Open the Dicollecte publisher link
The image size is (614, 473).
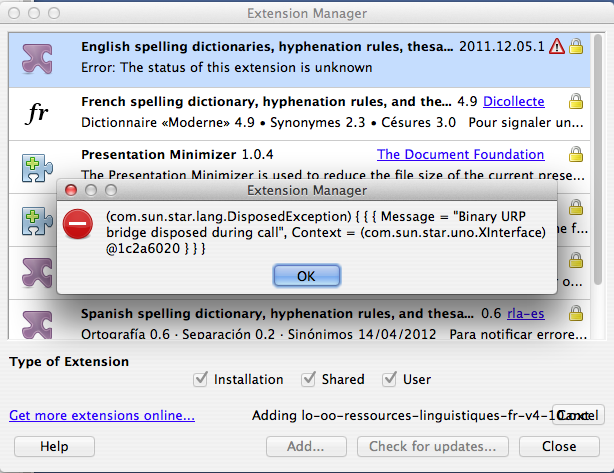click(x=515, y=102)
